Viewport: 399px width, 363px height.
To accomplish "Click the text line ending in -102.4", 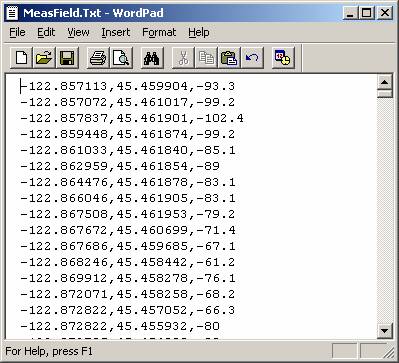I will click(x=132, y=118).
